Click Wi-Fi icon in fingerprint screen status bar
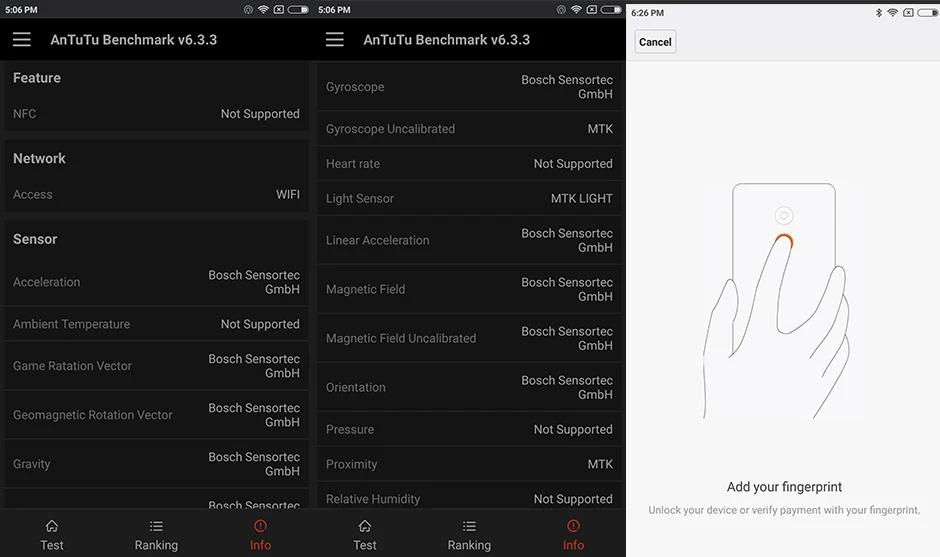This screenshot has height=557, width=940. coord(893,13)
